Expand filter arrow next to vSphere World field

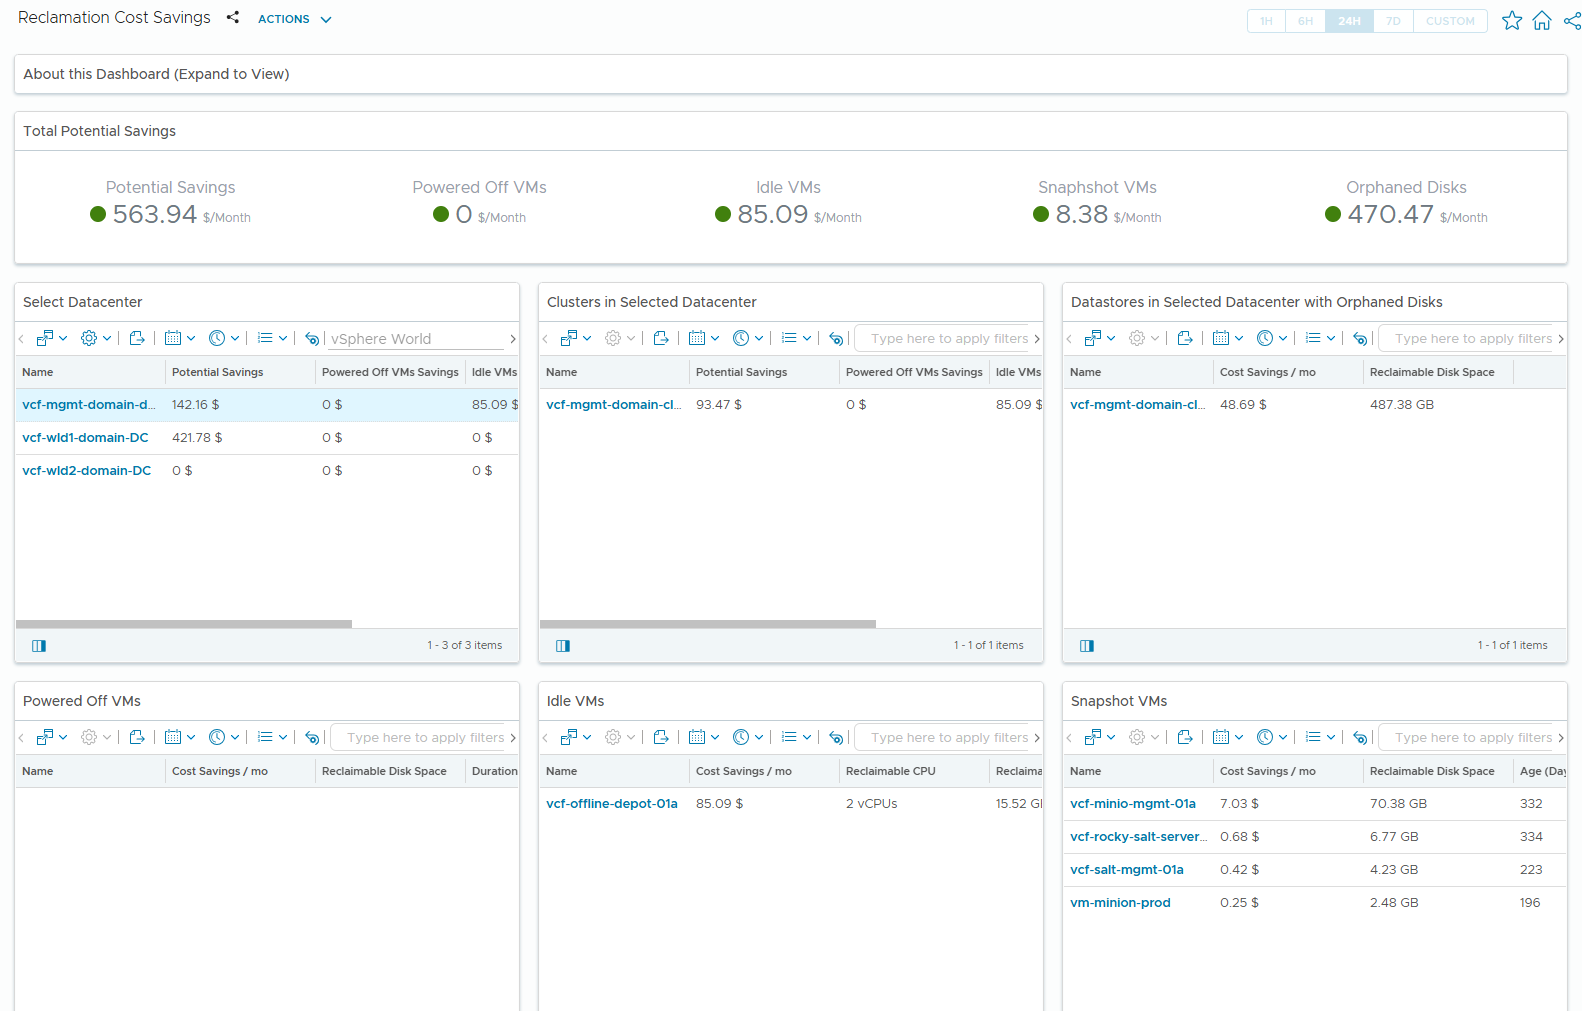[513, 339]
